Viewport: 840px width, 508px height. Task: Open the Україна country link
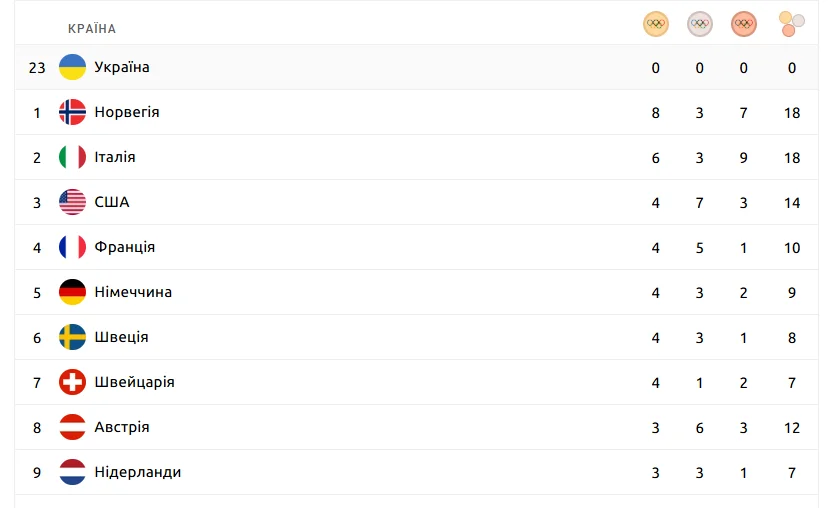tap(122, 67)
